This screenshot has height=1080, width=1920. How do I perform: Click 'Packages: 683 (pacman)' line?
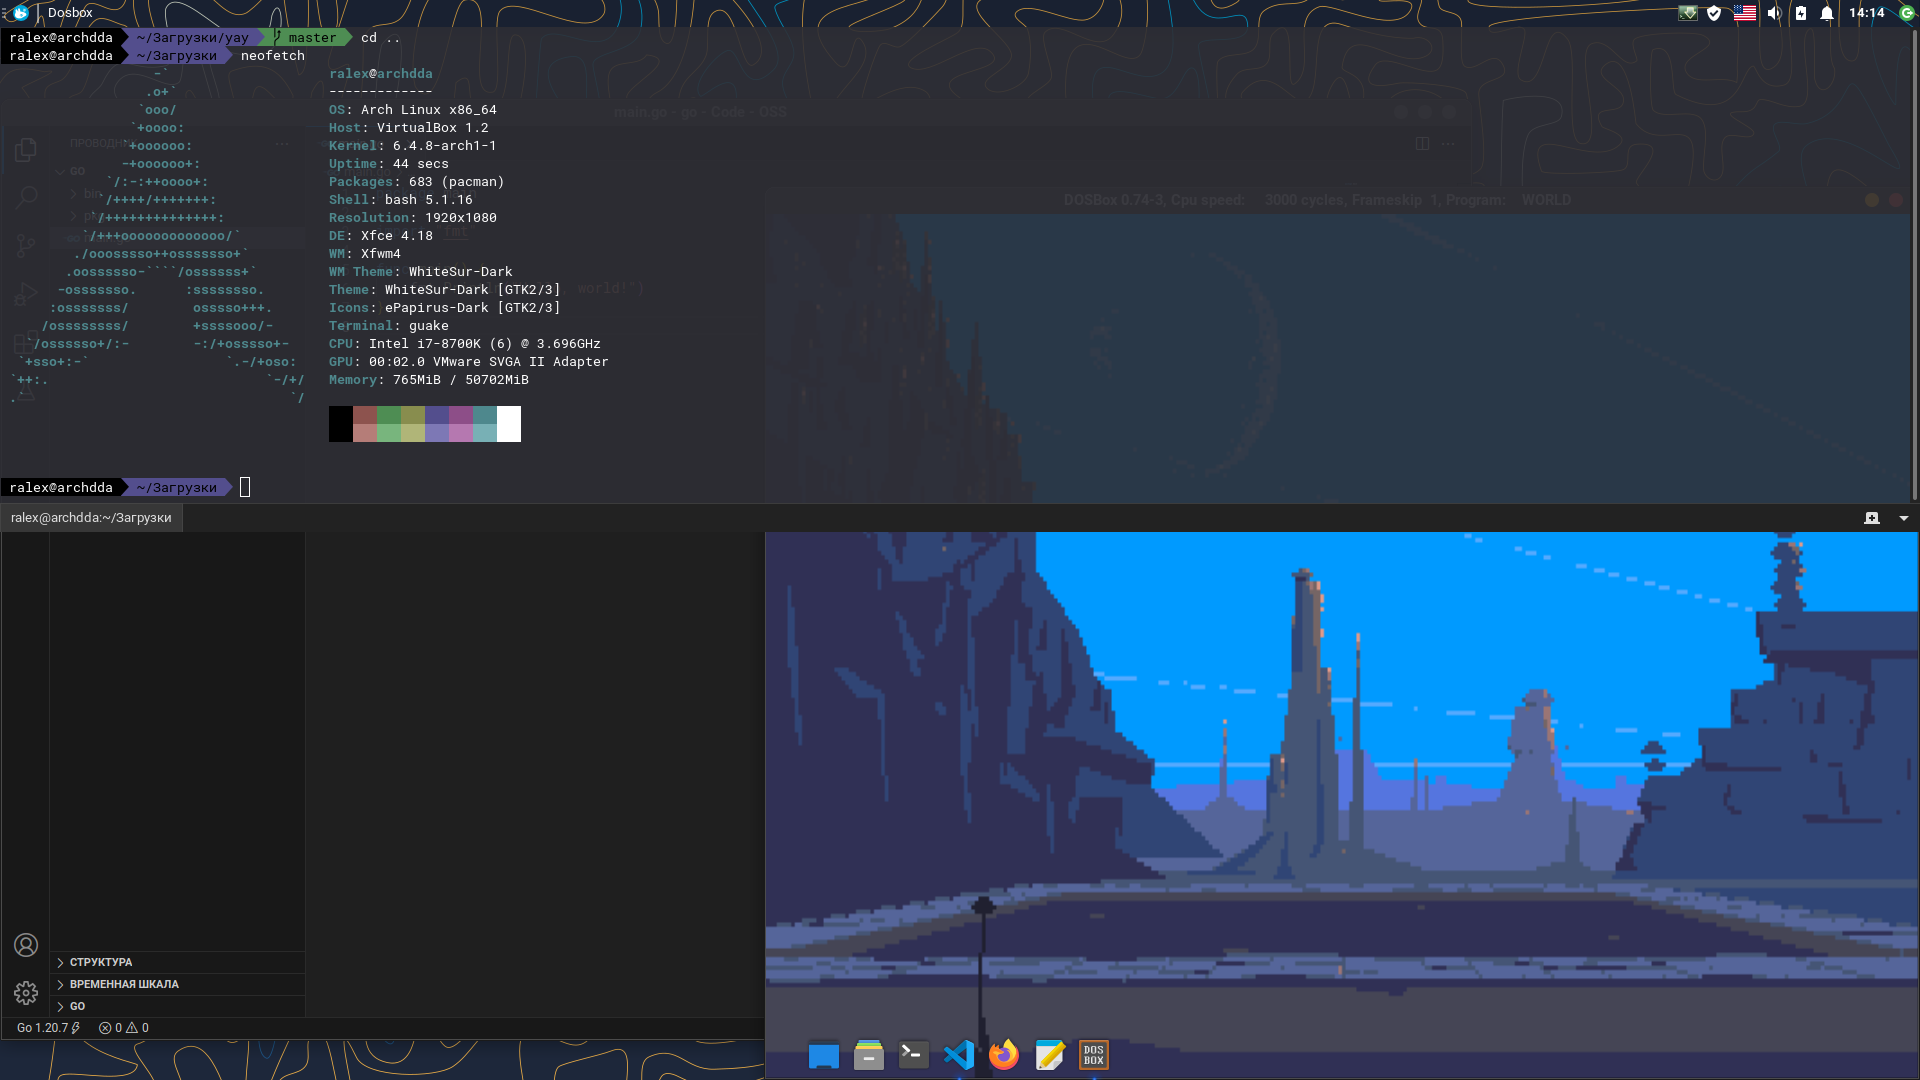click(417, 182)
